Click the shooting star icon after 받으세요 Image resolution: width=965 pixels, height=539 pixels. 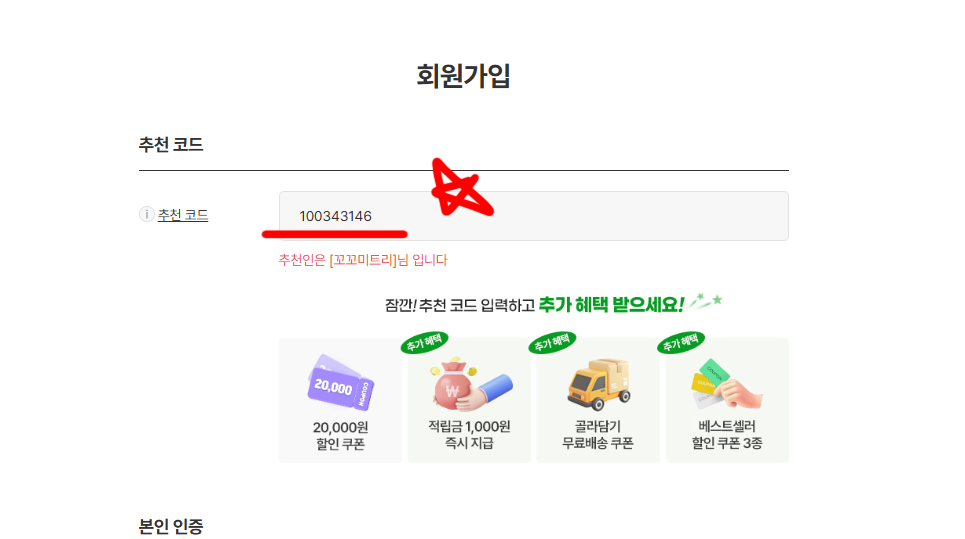click(x=705, y=301)
